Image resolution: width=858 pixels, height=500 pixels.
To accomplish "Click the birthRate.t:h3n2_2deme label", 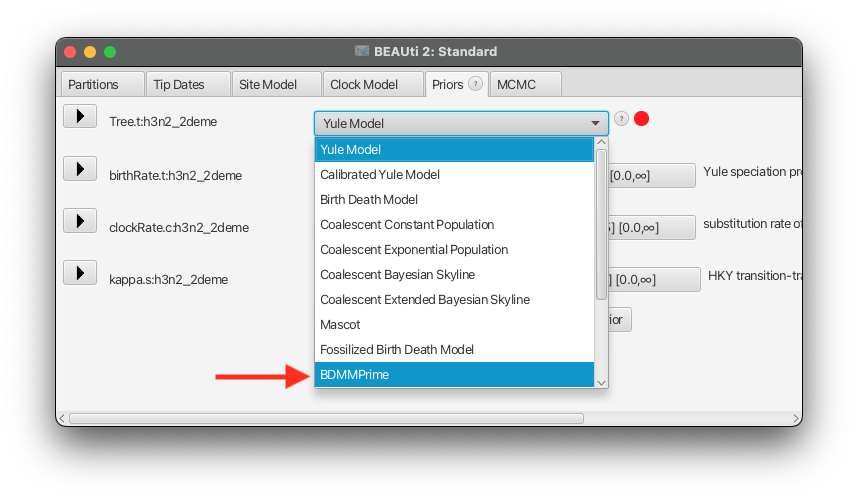I will (x=176, y=176).
